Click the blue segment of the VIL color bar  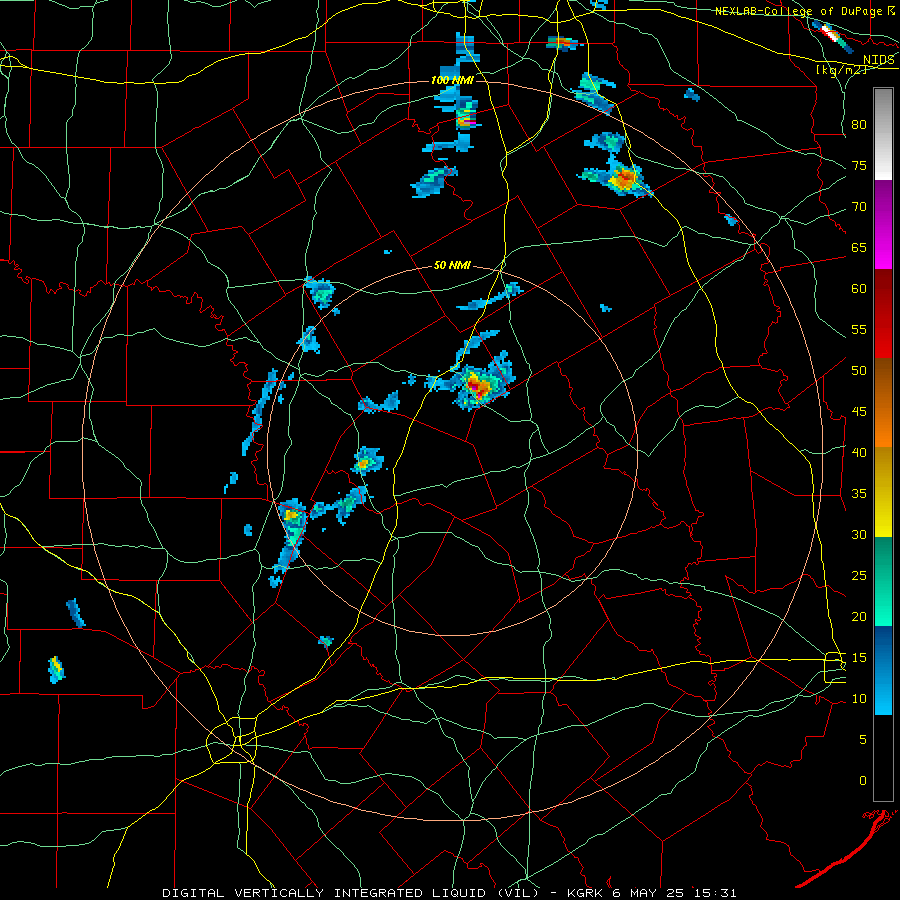point(883,670)
